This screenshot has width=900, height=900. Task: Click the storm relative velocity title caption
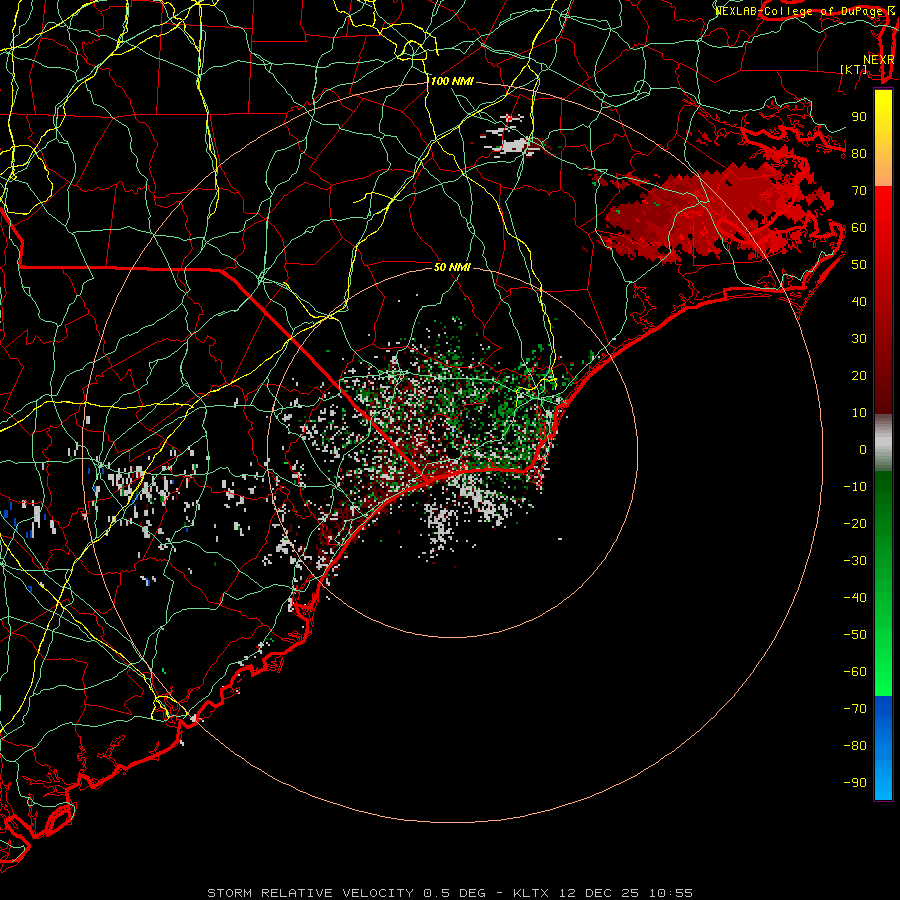tap(449, 893)
